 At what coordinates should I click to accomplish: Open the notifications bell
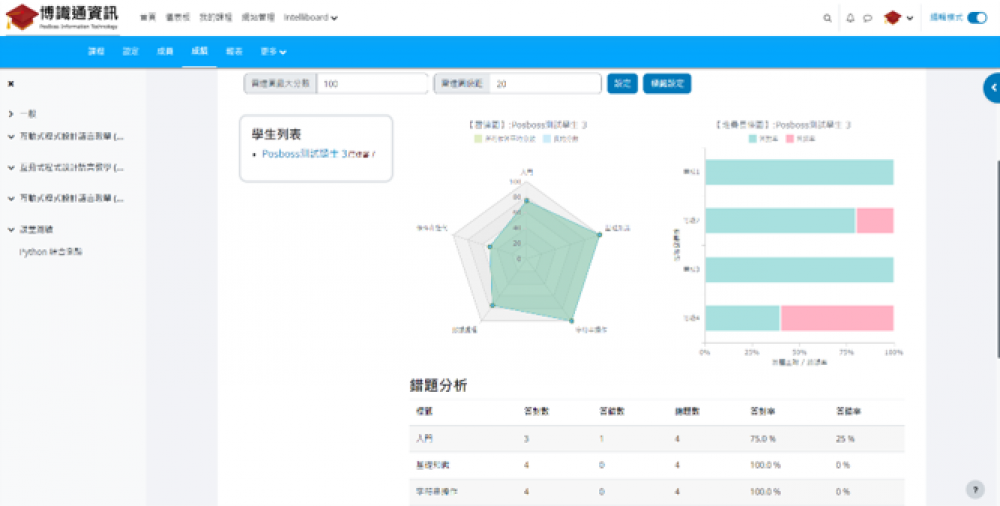coord(850,18)
